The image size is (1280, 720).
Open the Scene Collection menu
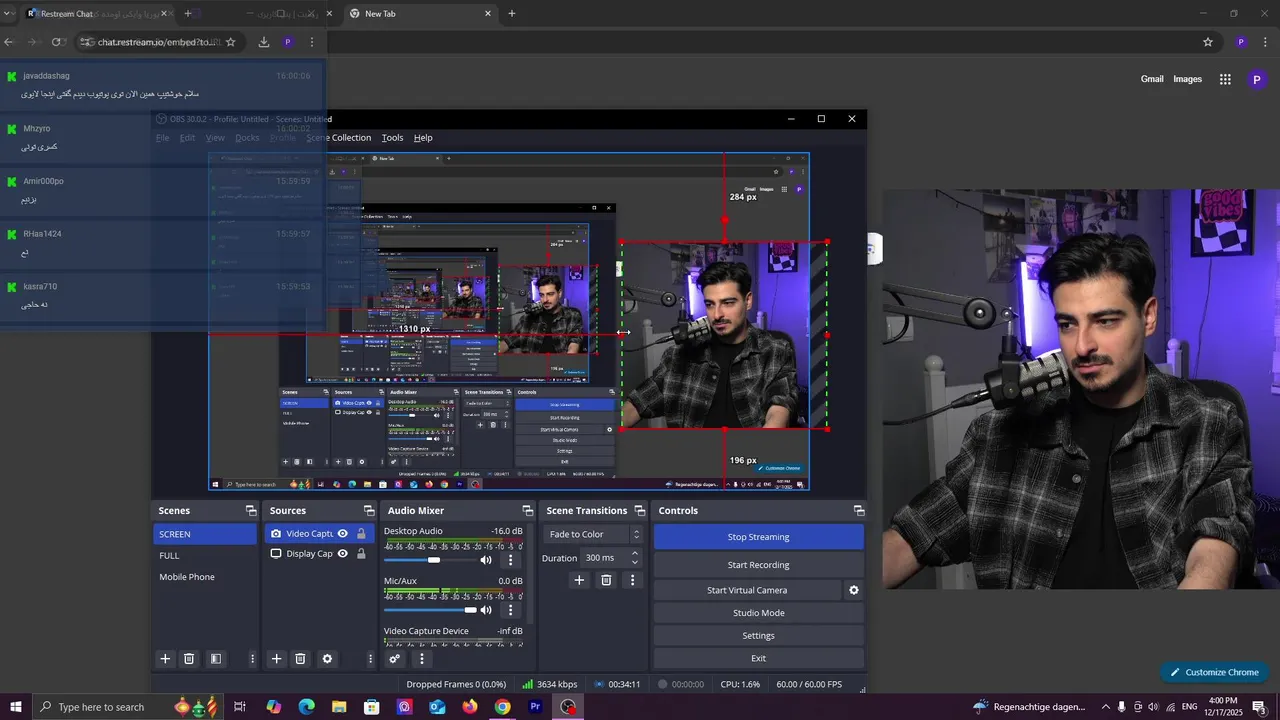click(338, 138)
